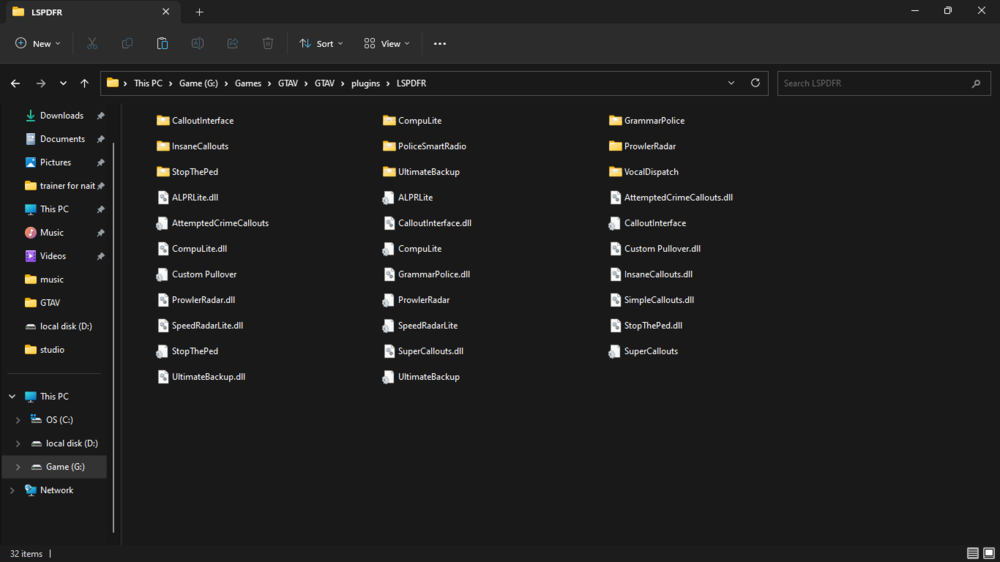Collapse This PC tree node
Image resolution: width=1000 pixels, height=562 pixels.
pos(12,397)
